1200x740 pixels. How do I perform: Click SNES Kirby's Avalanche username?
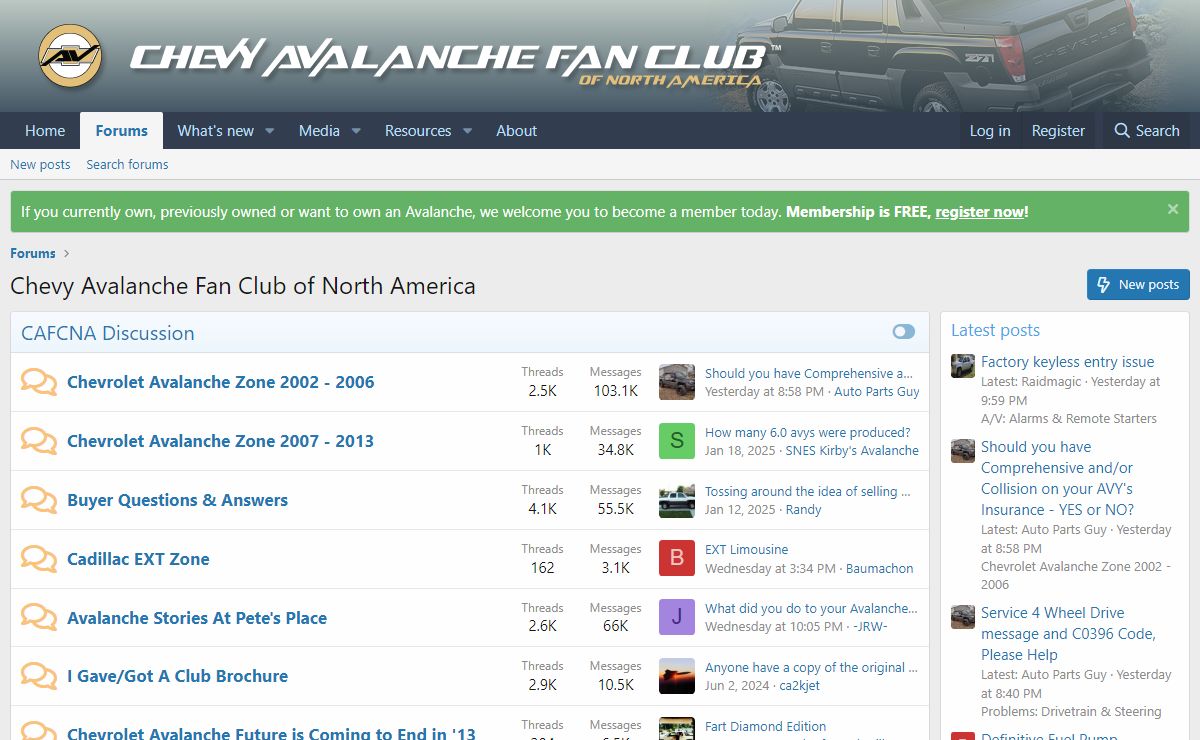click(x=852, y=450)
